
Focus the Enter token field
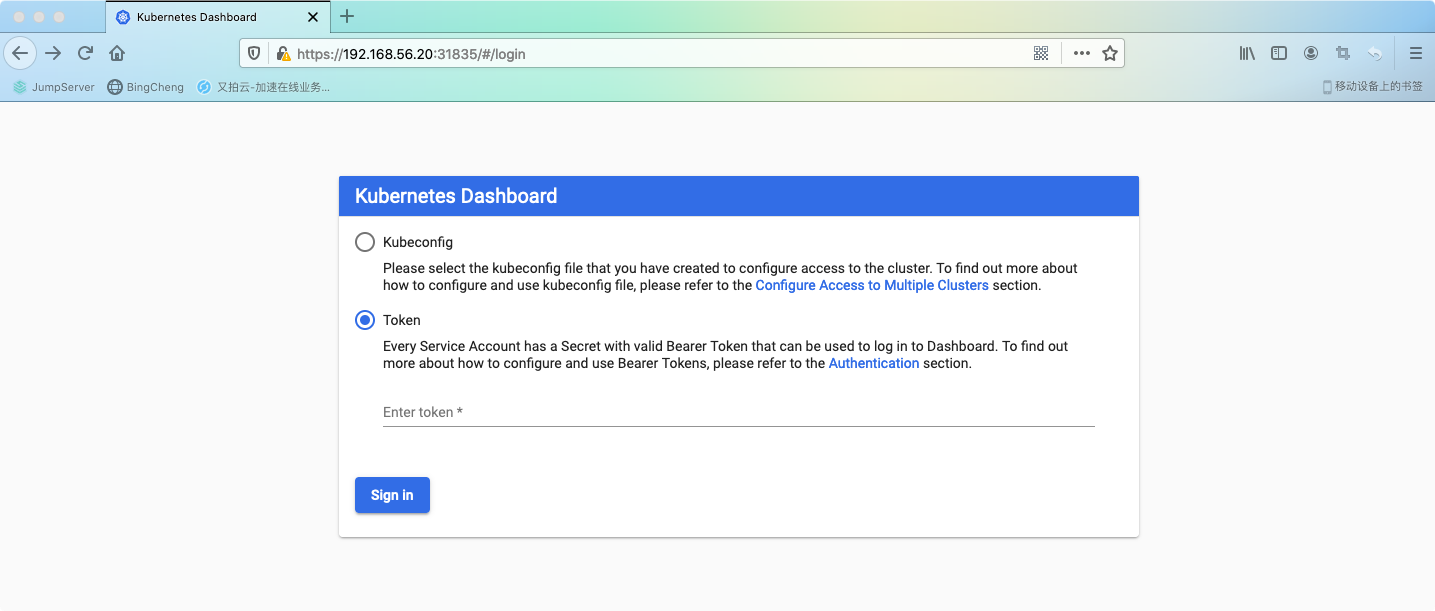[739, 412]
